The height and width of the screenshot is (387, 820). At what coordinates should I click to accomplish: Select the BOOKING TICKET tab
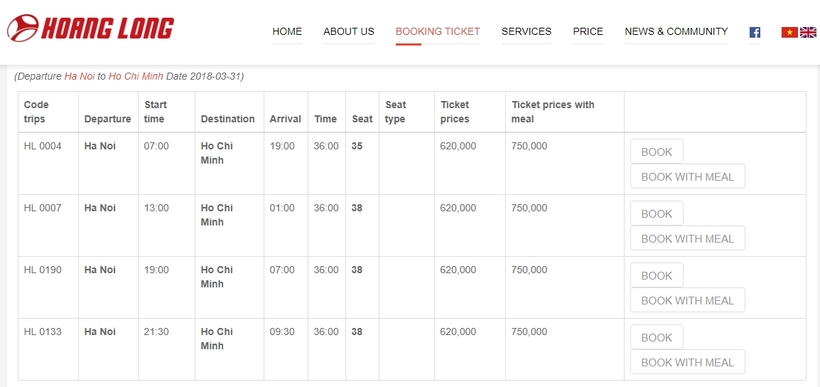[438, 31]
